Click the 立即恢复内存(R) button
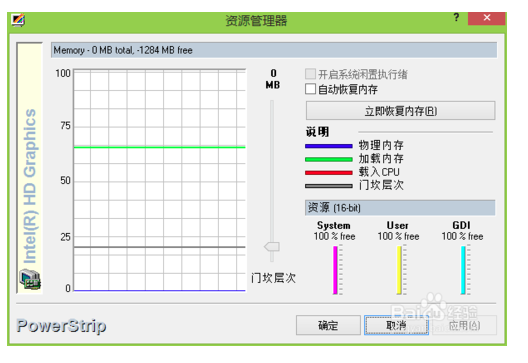Viewport: 528px width, 363px height. click(x=400, y=111)
